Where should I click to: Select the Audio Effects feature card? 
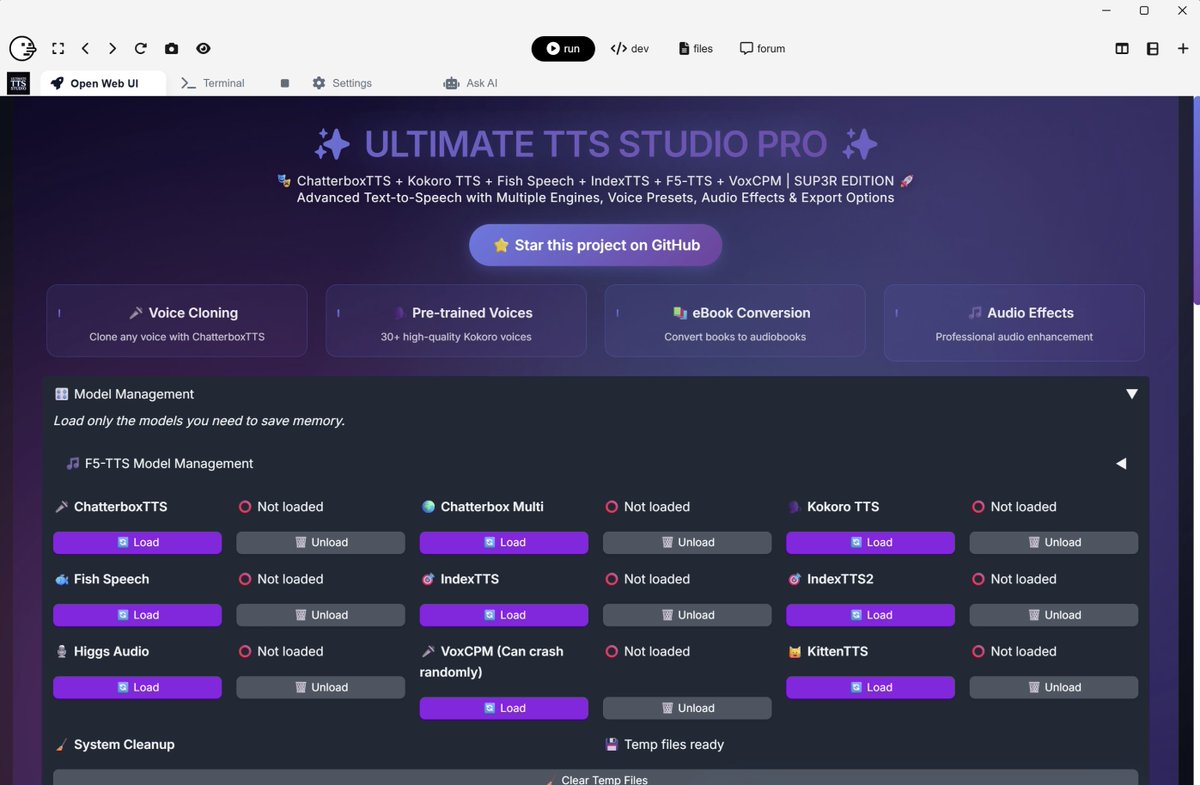click(x=1014, y=321)
